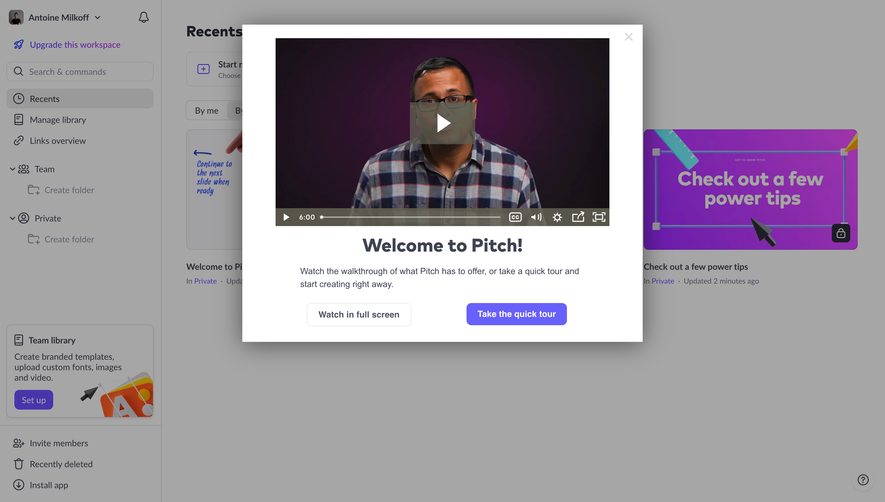
Task: Click the Antoine Milkoff profile avatar
Action: [x=16, y=18]
